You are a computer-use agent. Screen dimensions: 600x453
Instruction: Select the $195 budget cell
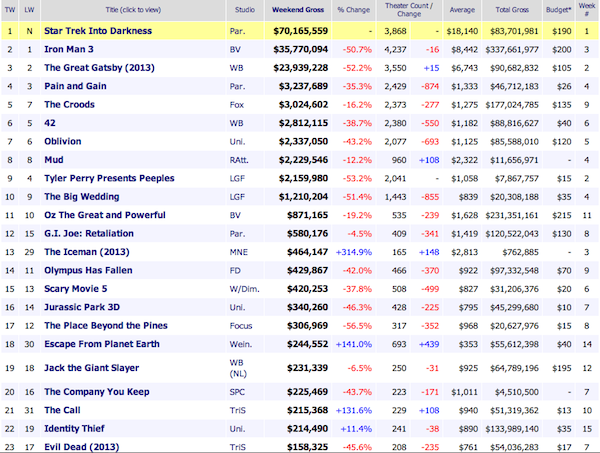tap(562, 368)
